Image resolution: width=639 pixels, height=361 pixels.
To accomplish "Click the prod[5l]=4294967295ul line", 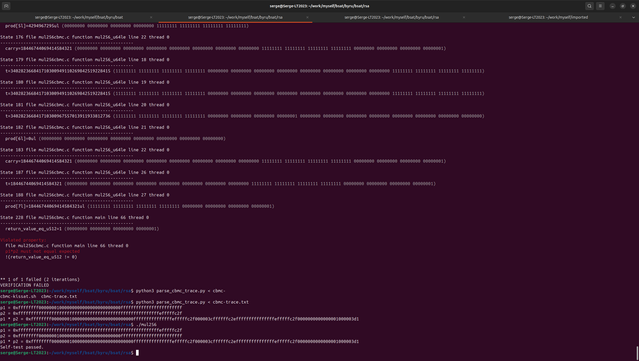I will [127, 26].
